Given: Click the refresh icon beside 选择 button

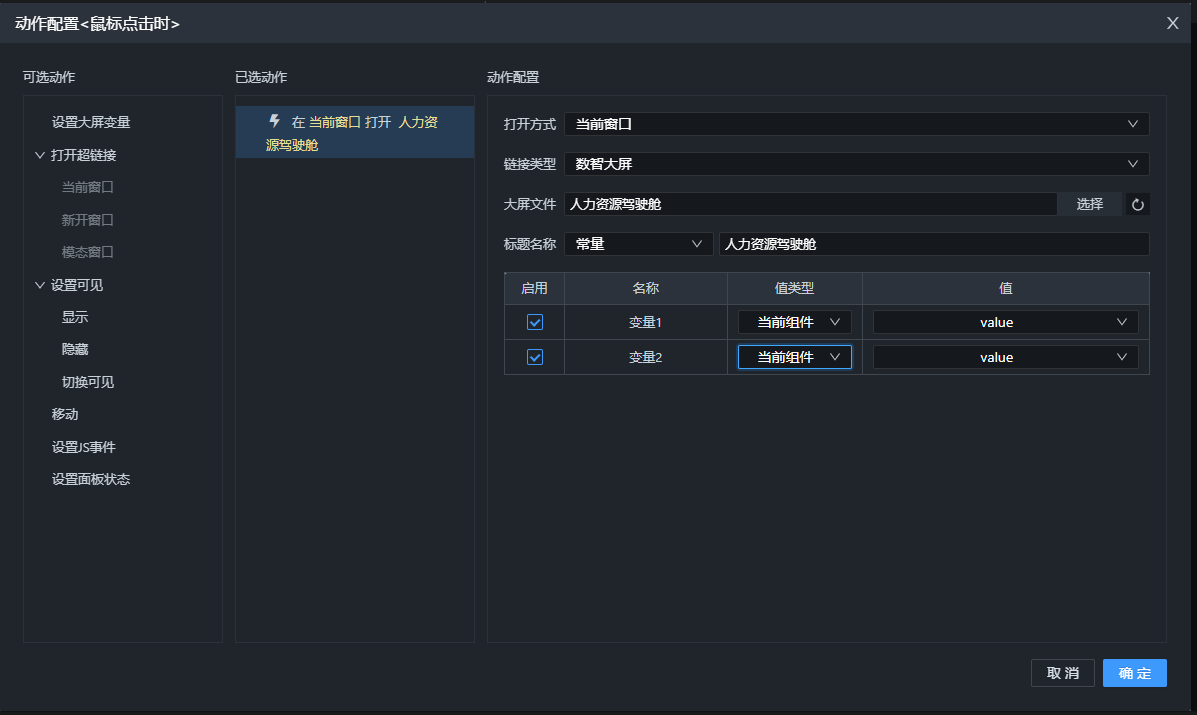Looking at the screenshot, I should 1137,204.
